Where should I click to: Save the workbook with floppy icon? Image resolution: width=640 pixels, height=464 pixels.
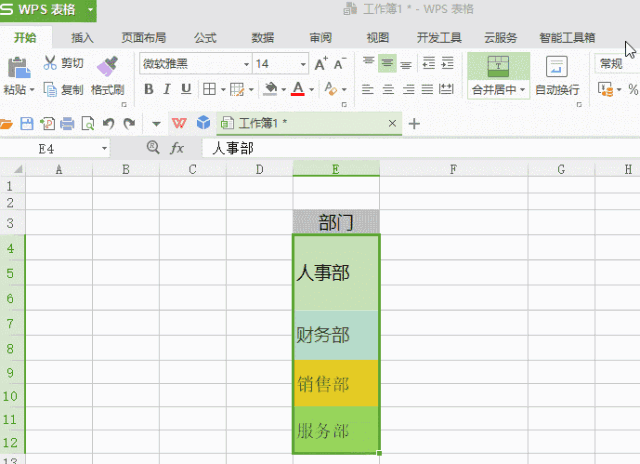point(27,123)
